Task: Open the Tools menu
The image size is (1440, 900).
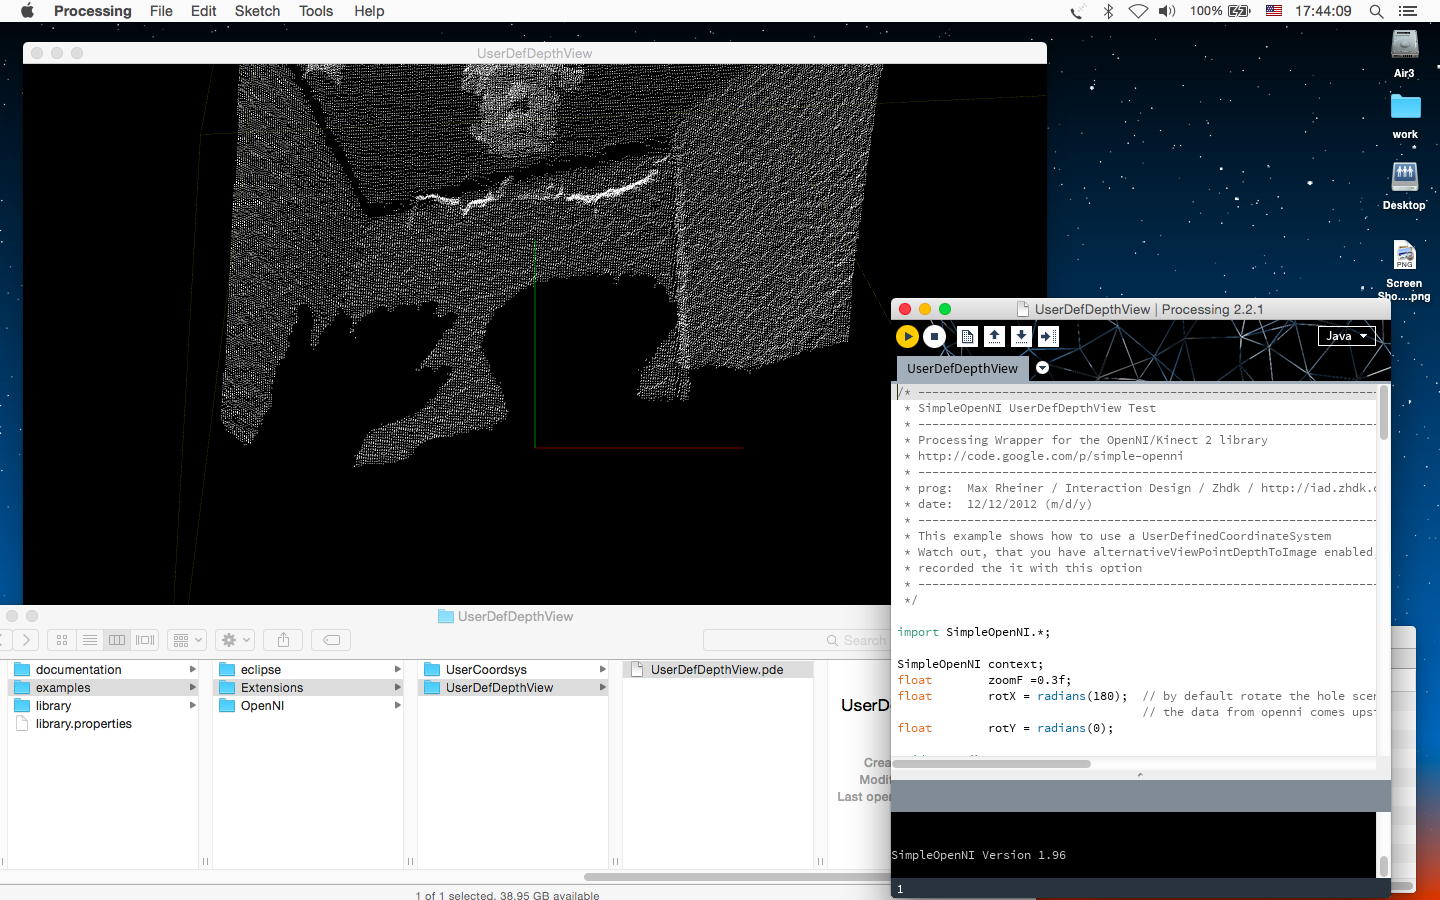Action: tap(315, 11)
